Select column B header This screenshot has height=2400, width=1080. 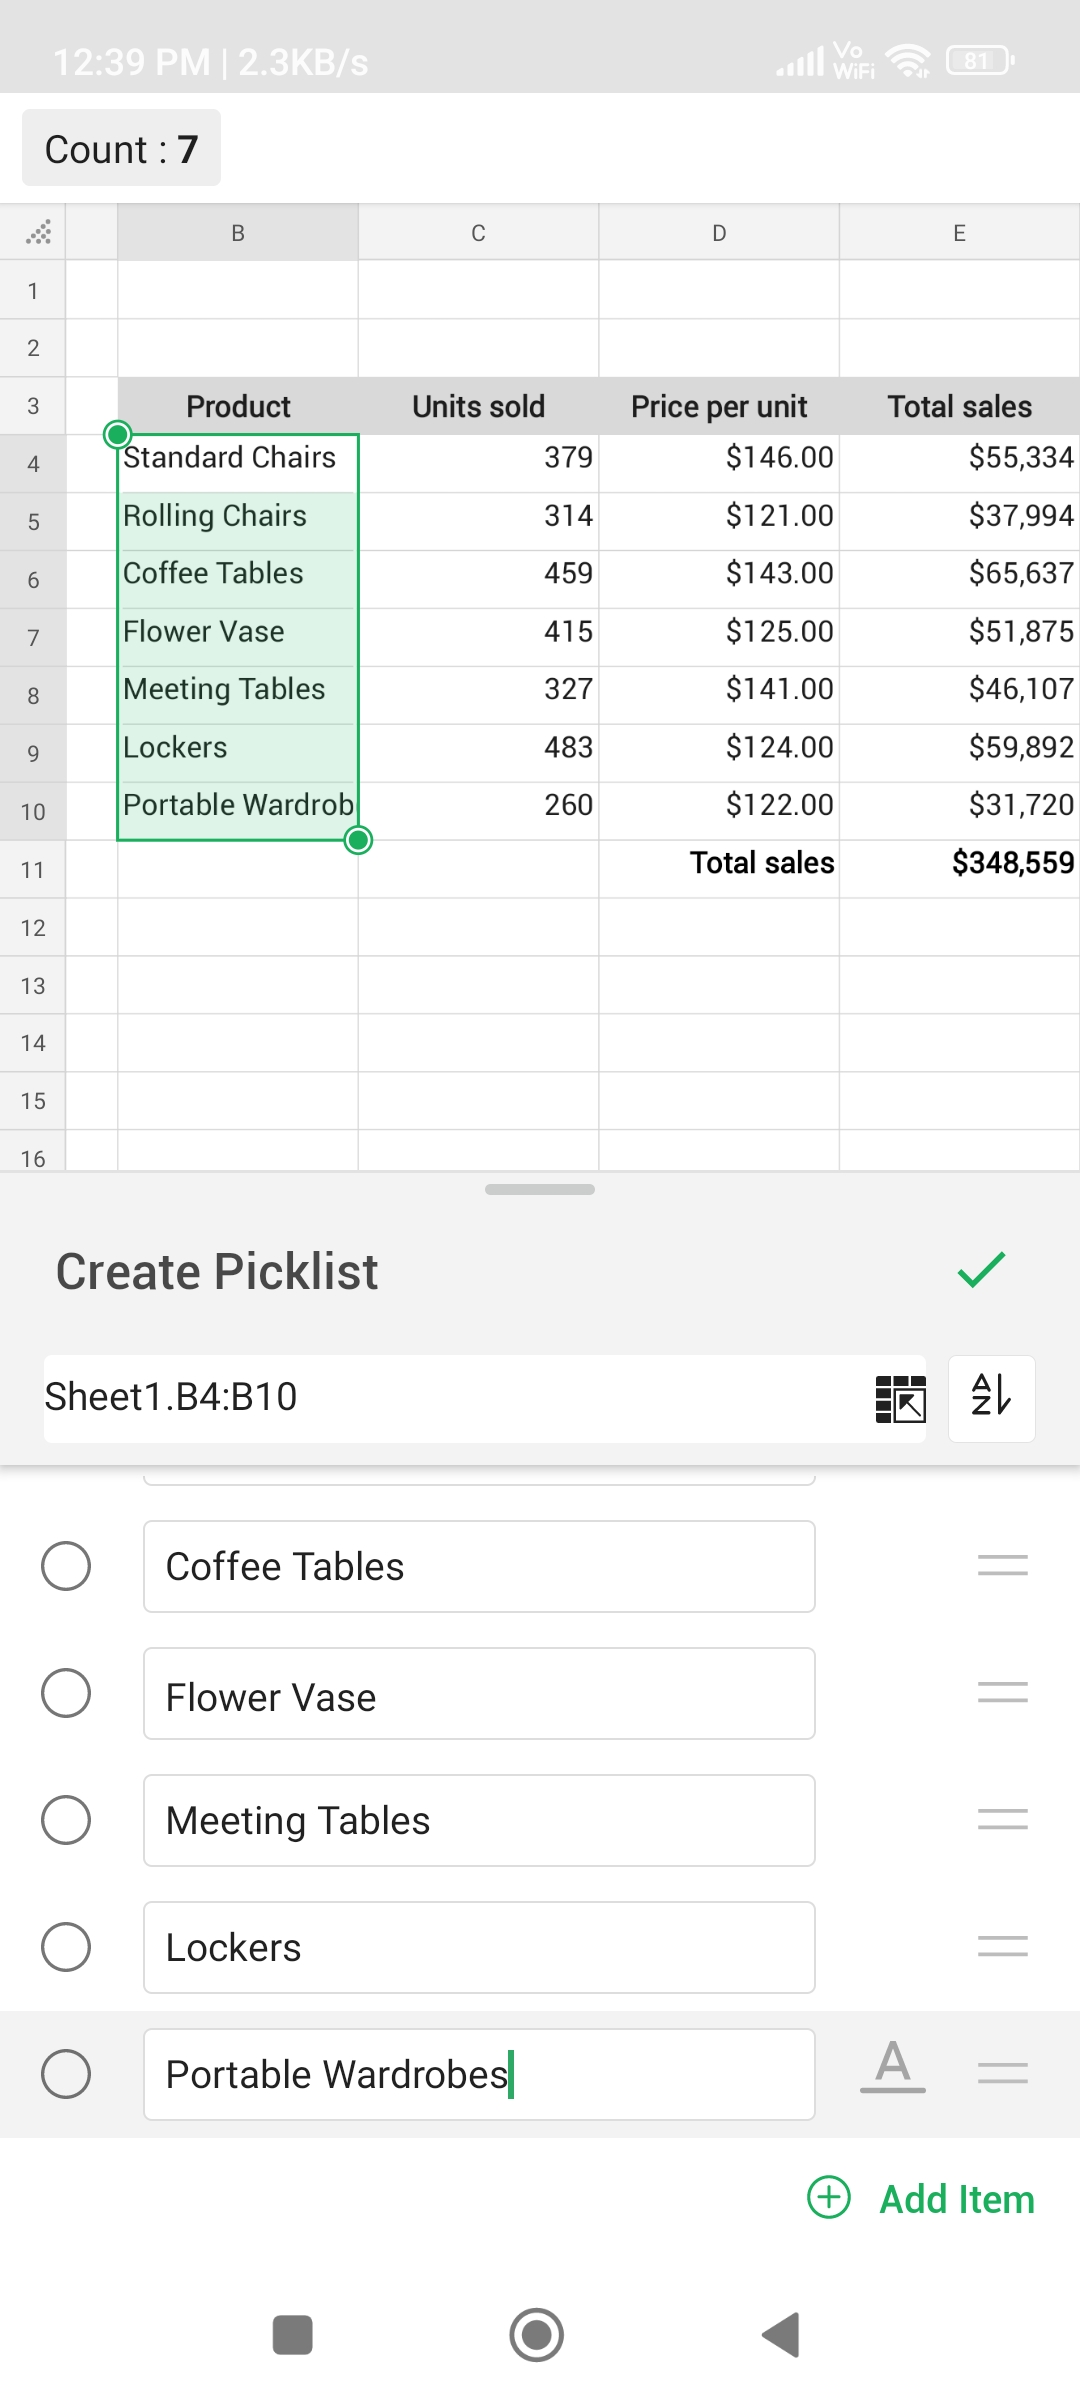pos(238,233)
